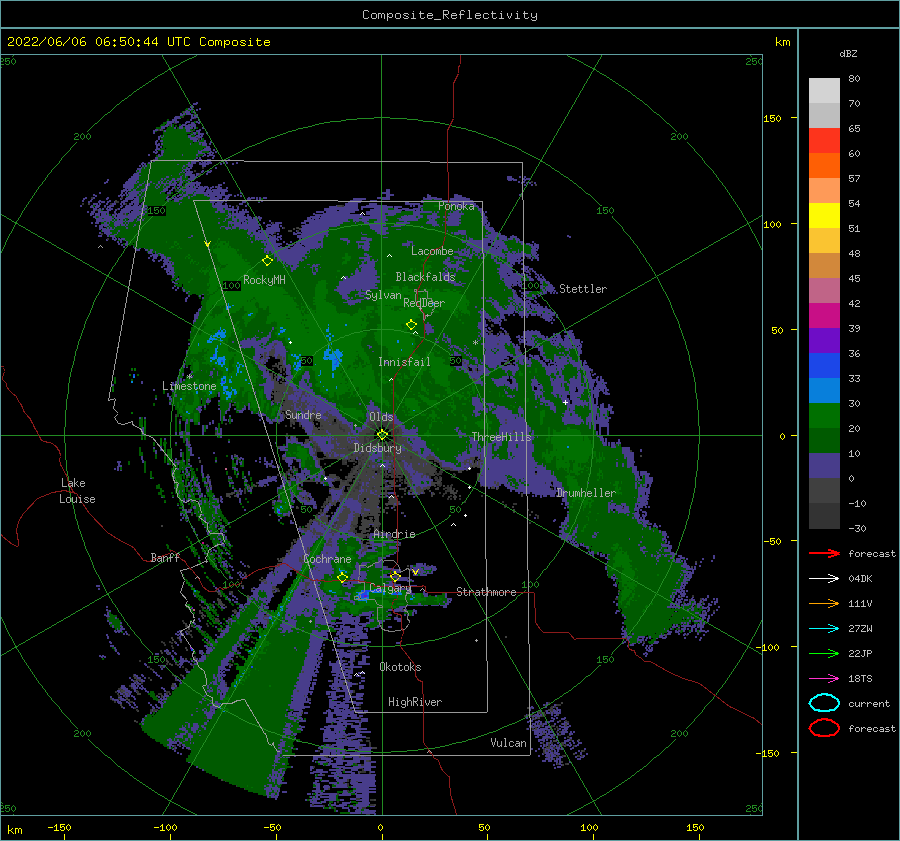
Task: Pick the slate purple 0–10 dBZ swatch
Action: 824,466
